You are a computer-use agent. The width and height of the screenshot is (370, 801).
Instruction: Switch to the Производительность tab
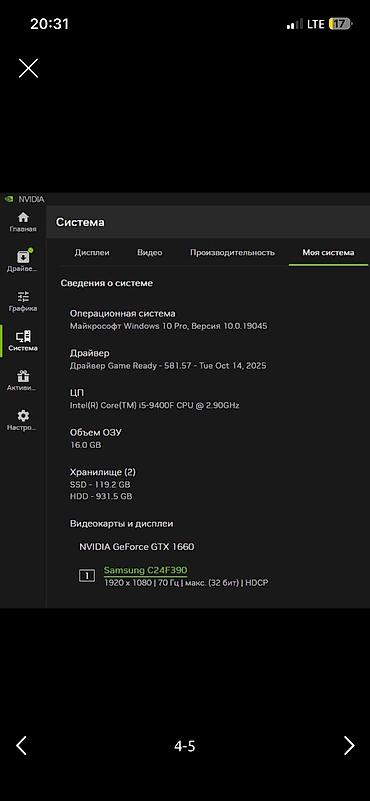click(x=233, y=252)
